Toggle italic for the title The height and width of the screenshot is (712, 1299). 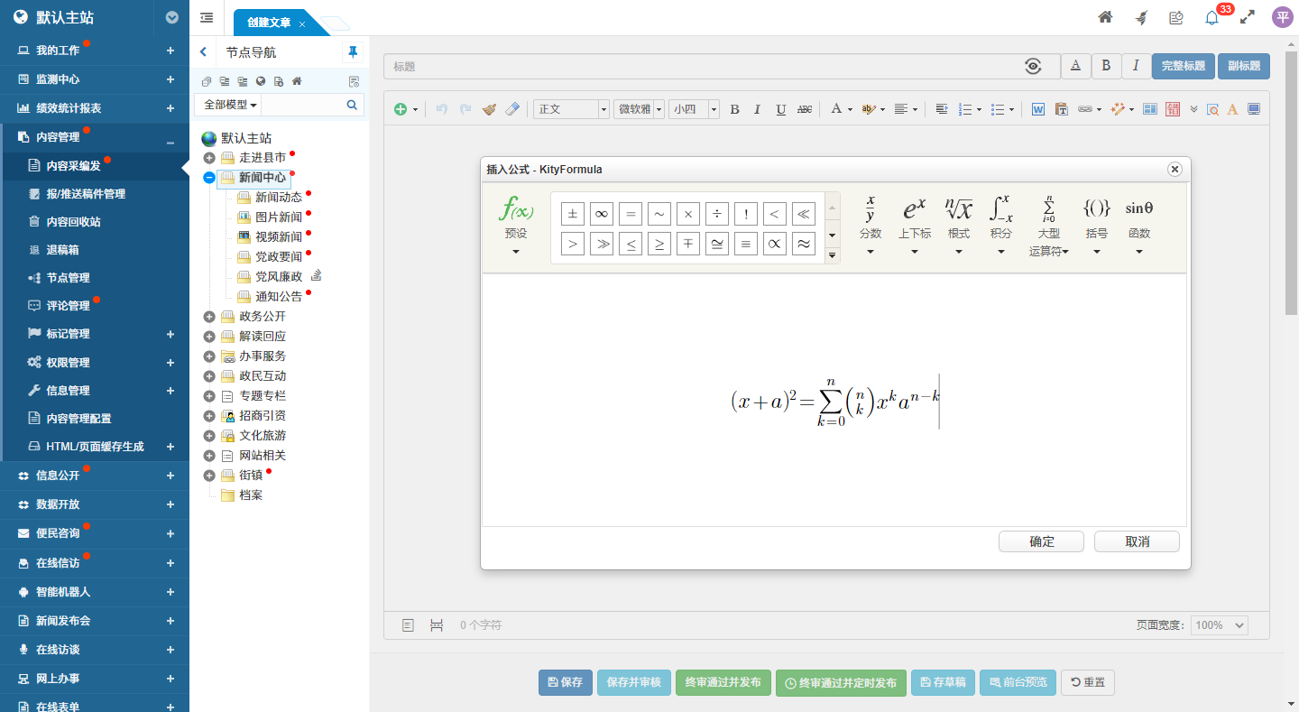(1135, 66)
